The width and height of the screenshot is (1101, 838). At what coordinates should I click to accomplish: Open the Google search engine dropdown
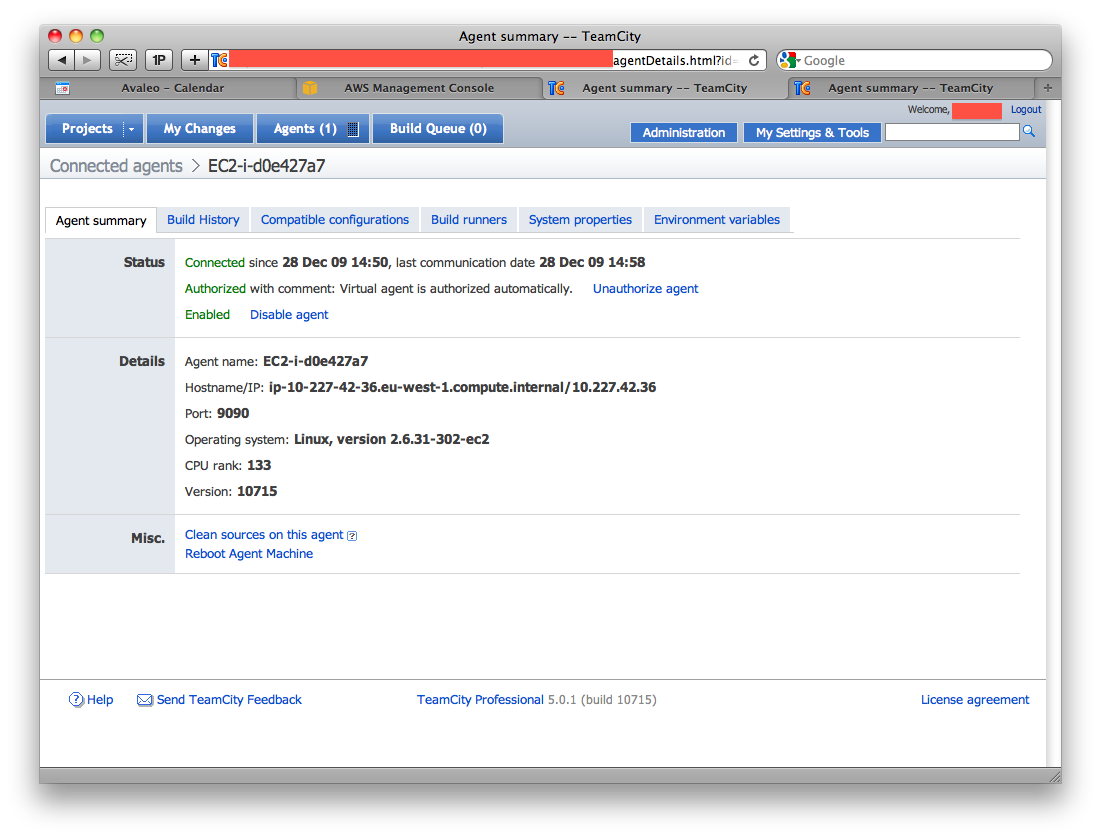pos(790,60)
